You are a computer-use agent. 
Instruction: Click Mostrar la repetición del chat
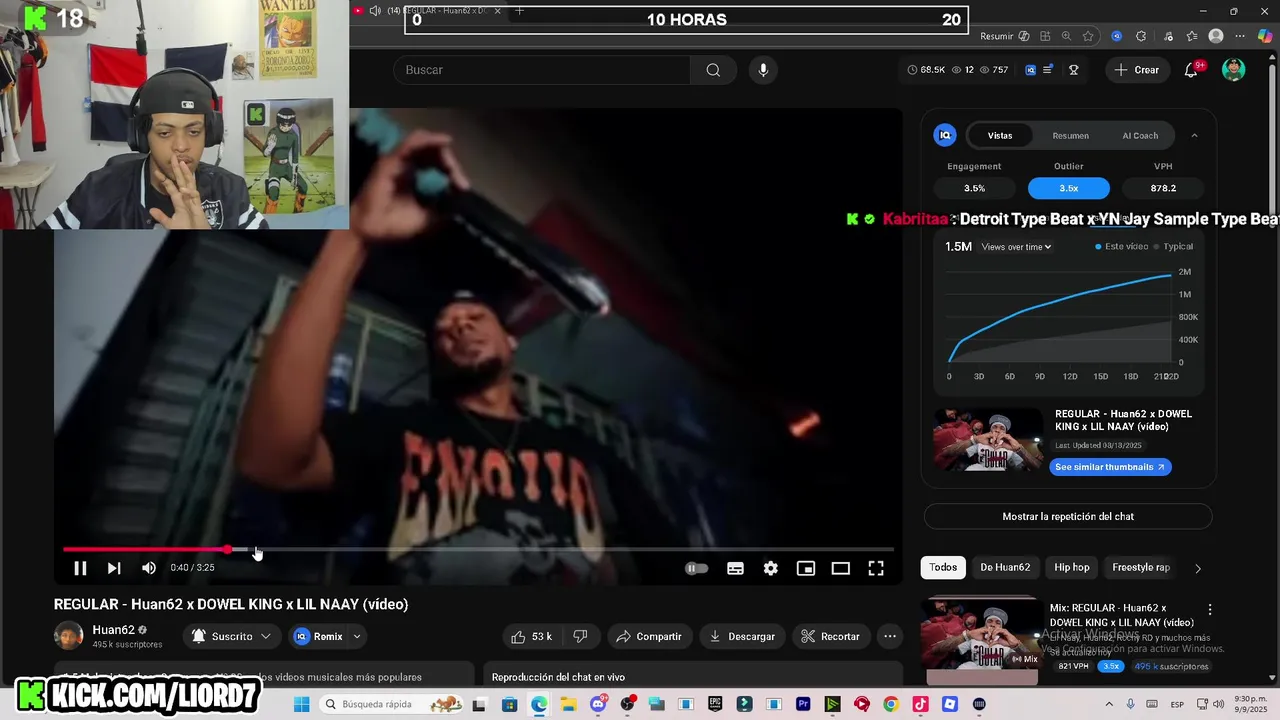click(x=1068, y=516)
